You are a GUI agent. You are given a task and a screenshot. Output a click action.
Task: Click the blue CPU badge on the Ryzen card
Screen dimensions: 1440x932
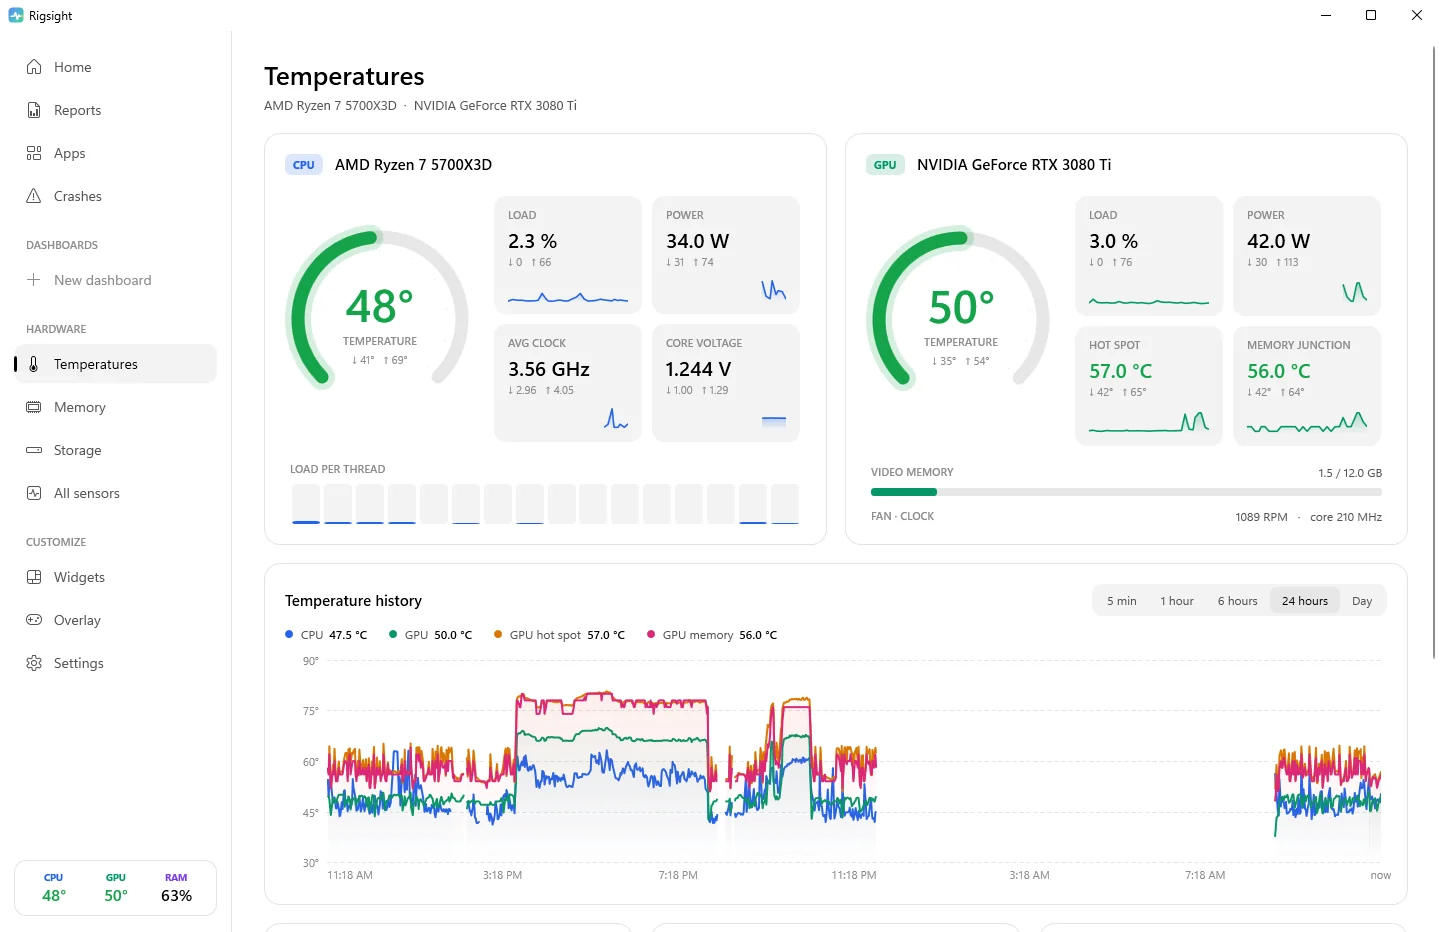[x=304, y=165]
